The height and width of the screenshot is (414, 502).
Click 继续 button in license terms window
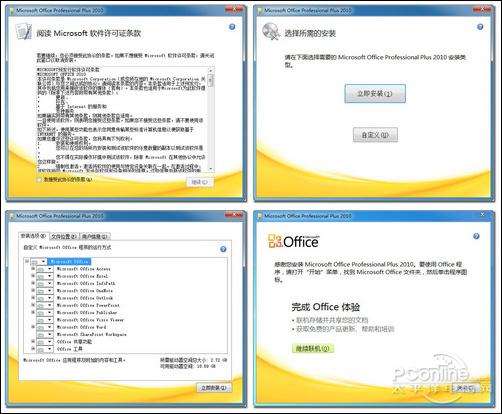[200, 182]
